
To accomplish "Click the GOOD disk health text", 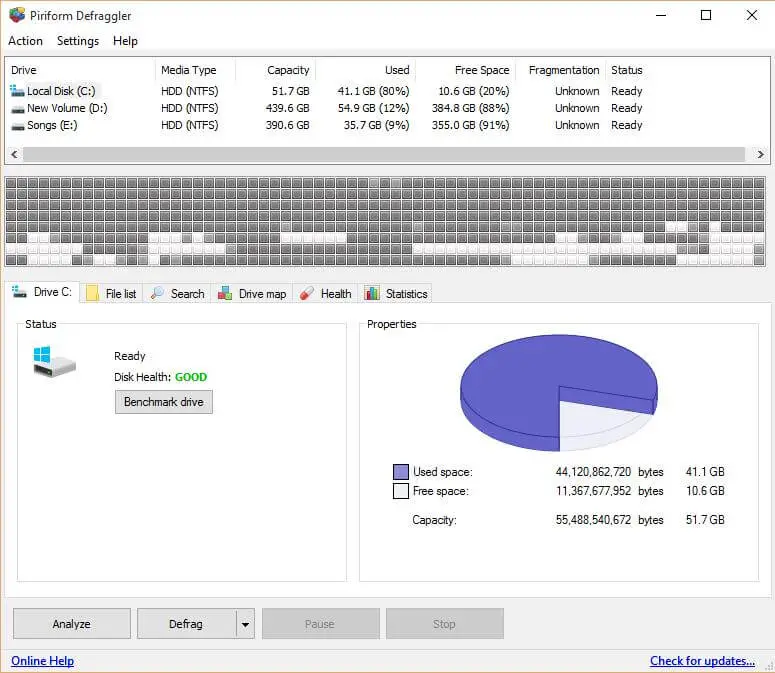I will tap(191, 377).
